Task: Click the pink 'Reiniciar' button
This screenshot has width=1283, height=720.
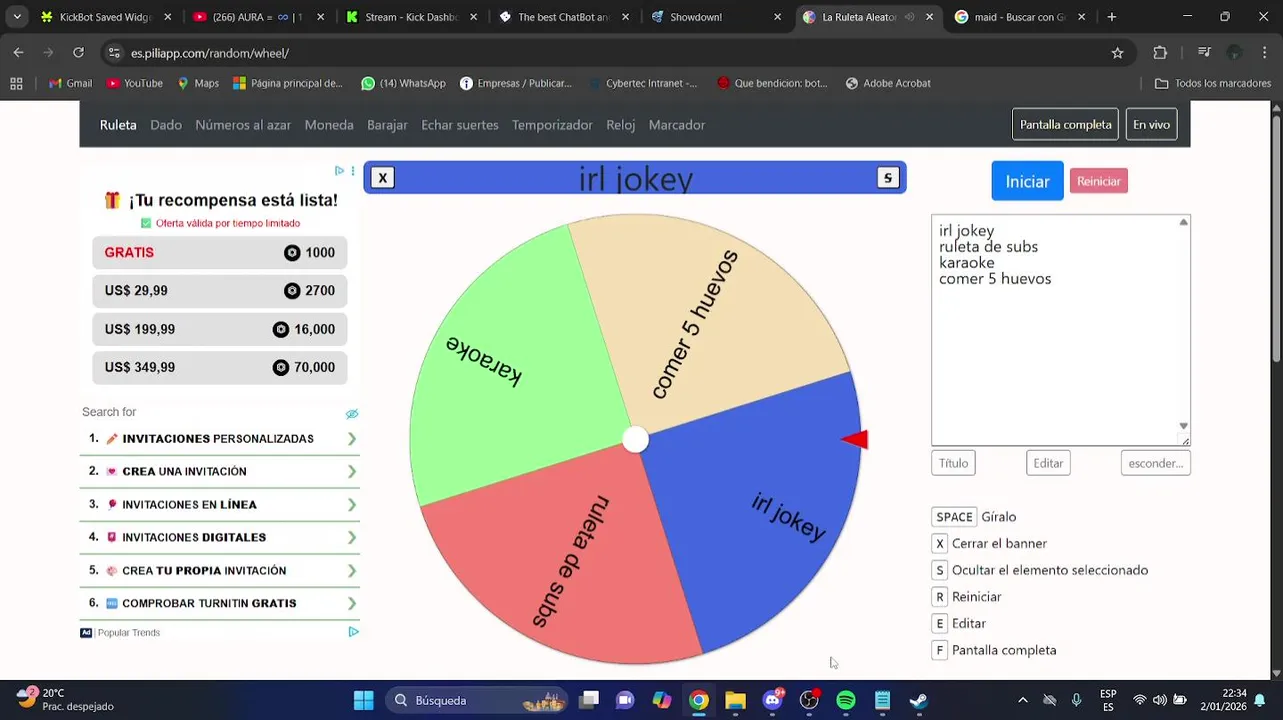Action: 1099,181
